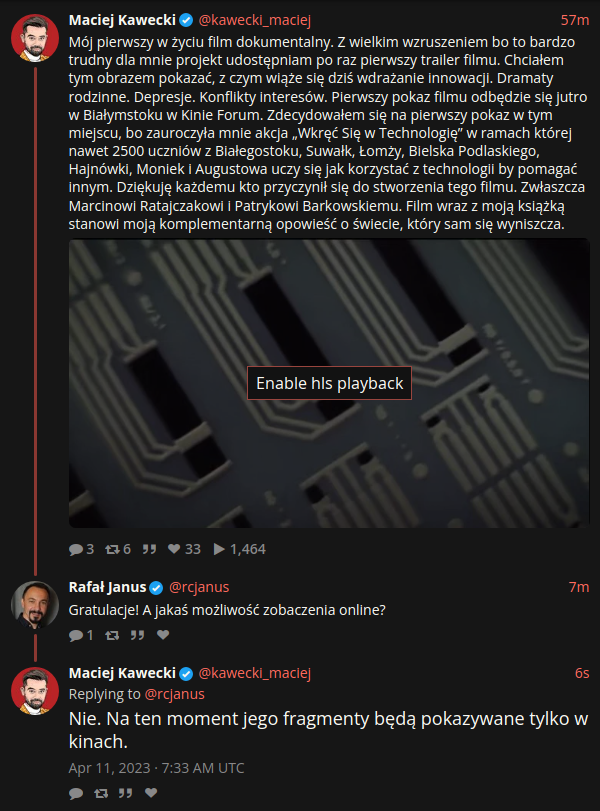Like Rafał Janus's reply tweet
600x811 pixels.
[x=163, y=635]
